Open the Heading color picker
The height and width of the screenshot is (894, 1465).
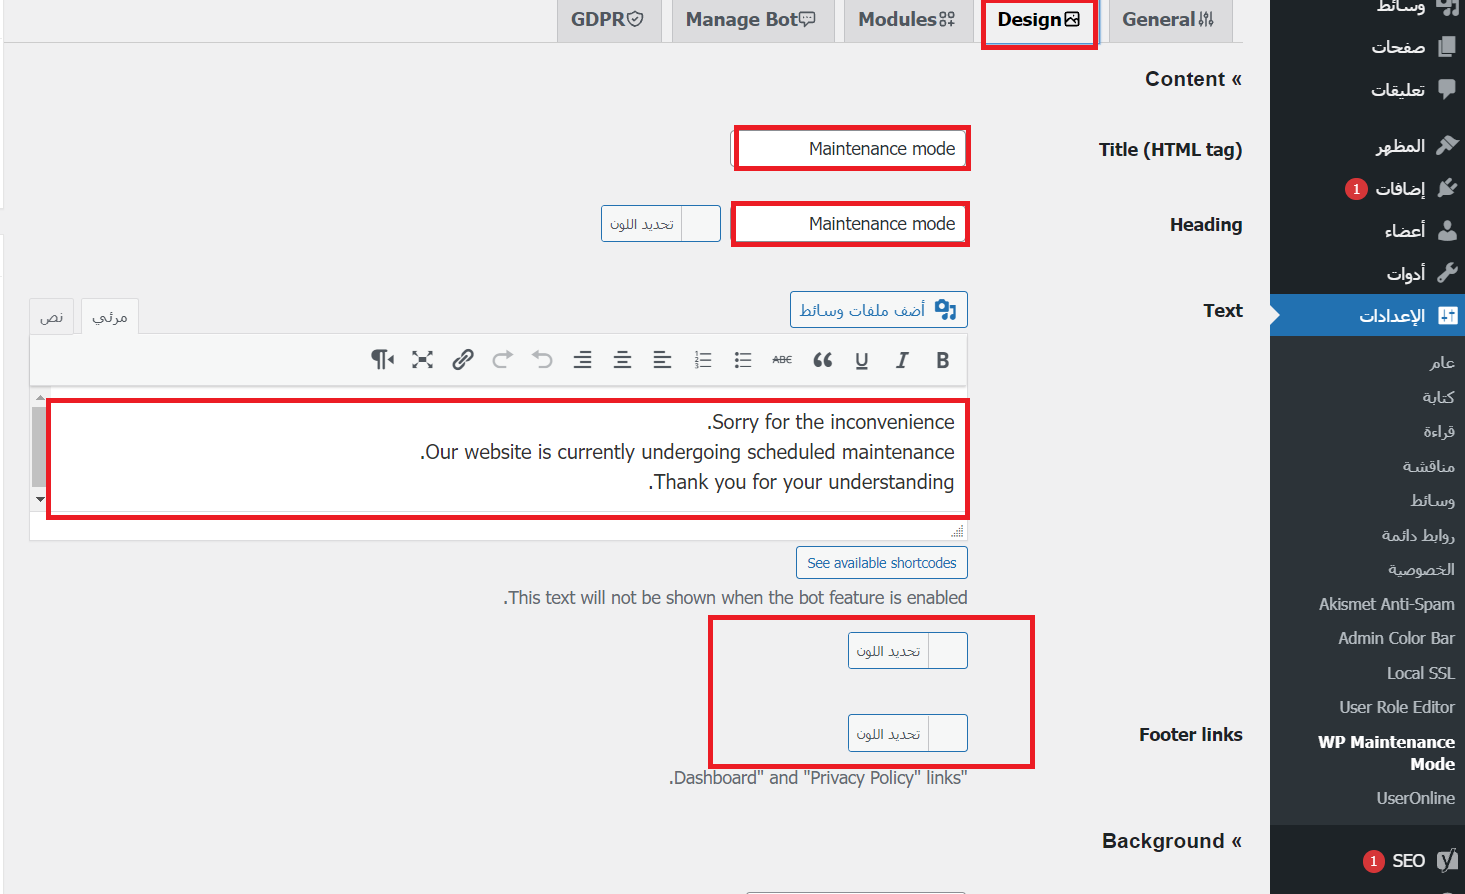coord(660,224)
